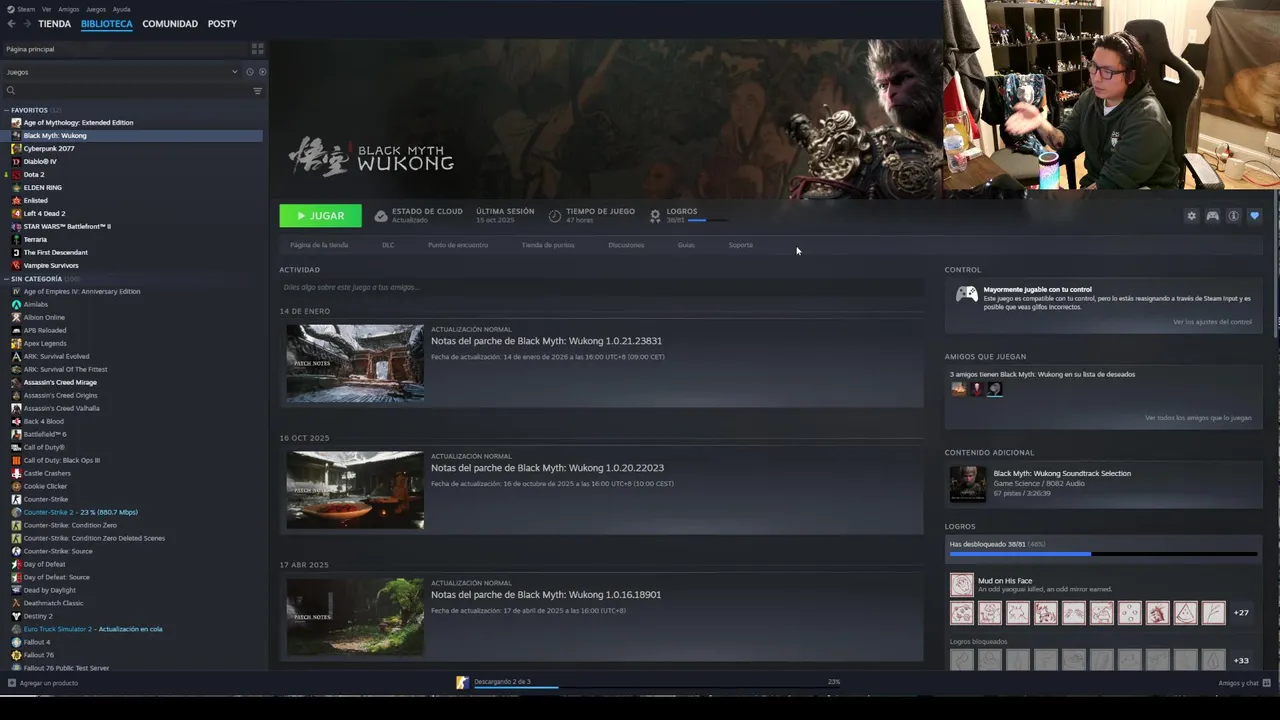The width and height of the screenshot is (1280, 720).
Task: Go forward with the right navigation arrow
Action: [x=26, y=24]
